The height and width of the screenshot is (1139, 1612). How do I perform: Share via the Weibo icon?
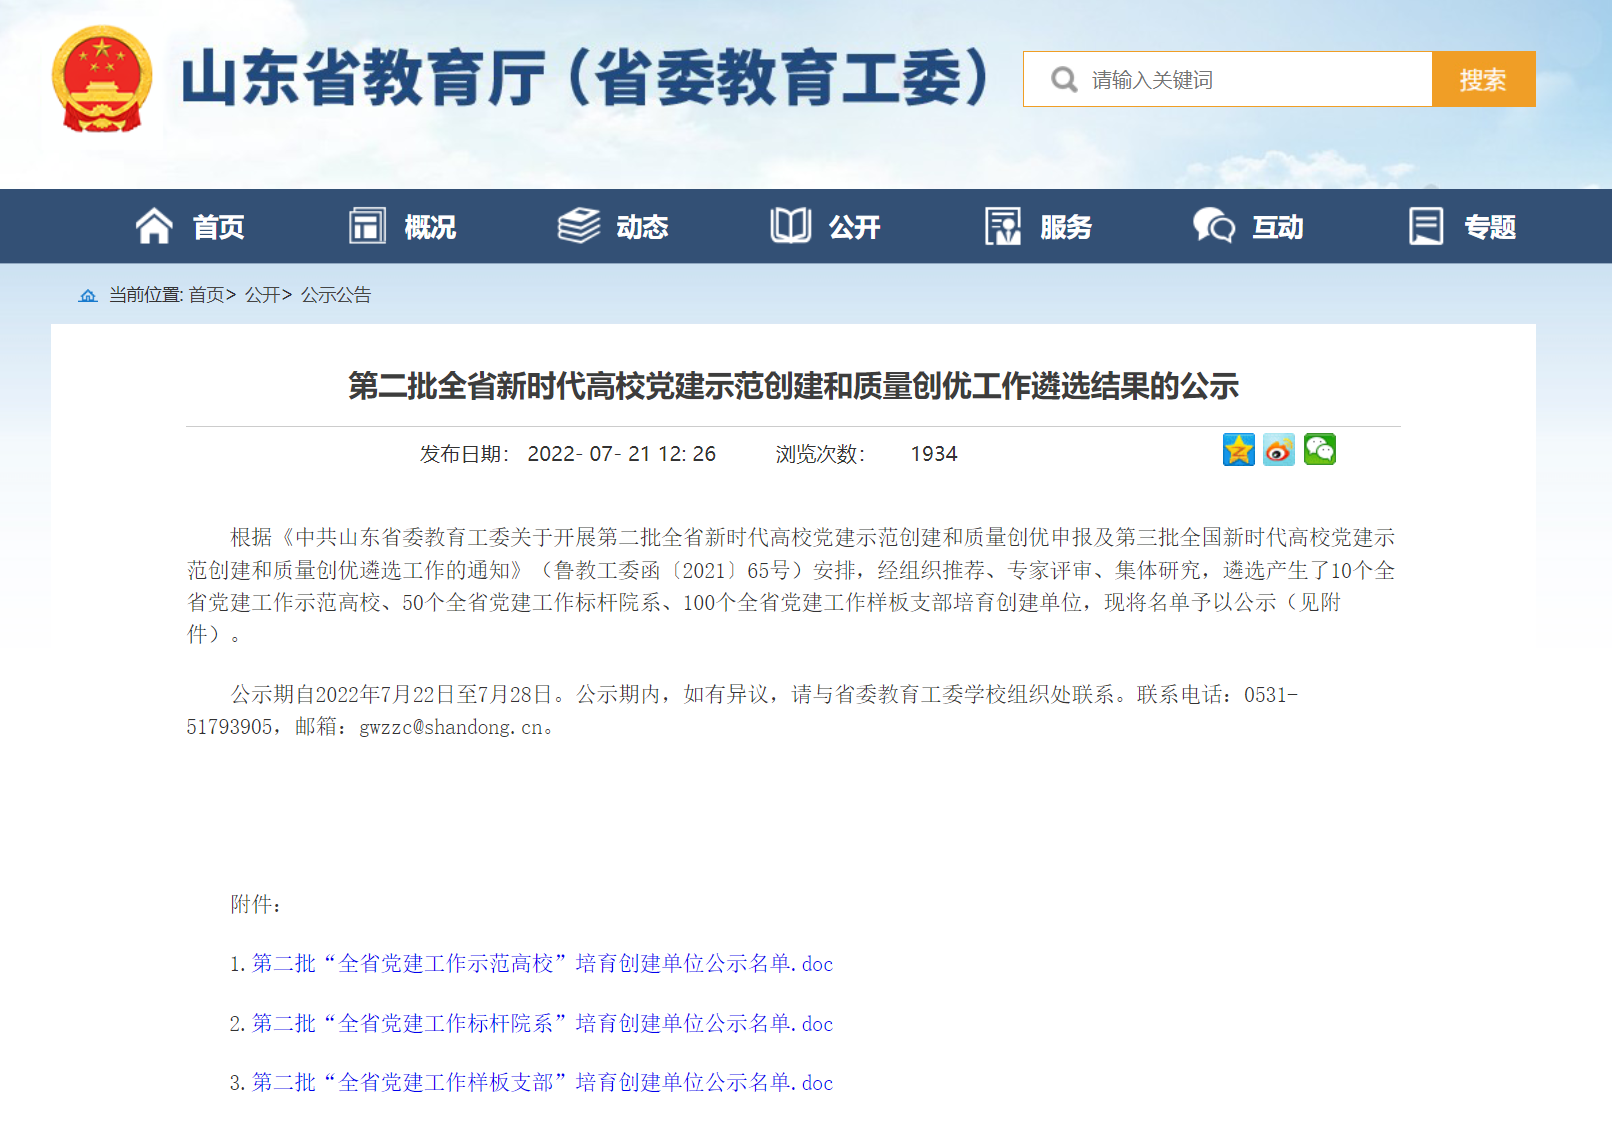1279,451
